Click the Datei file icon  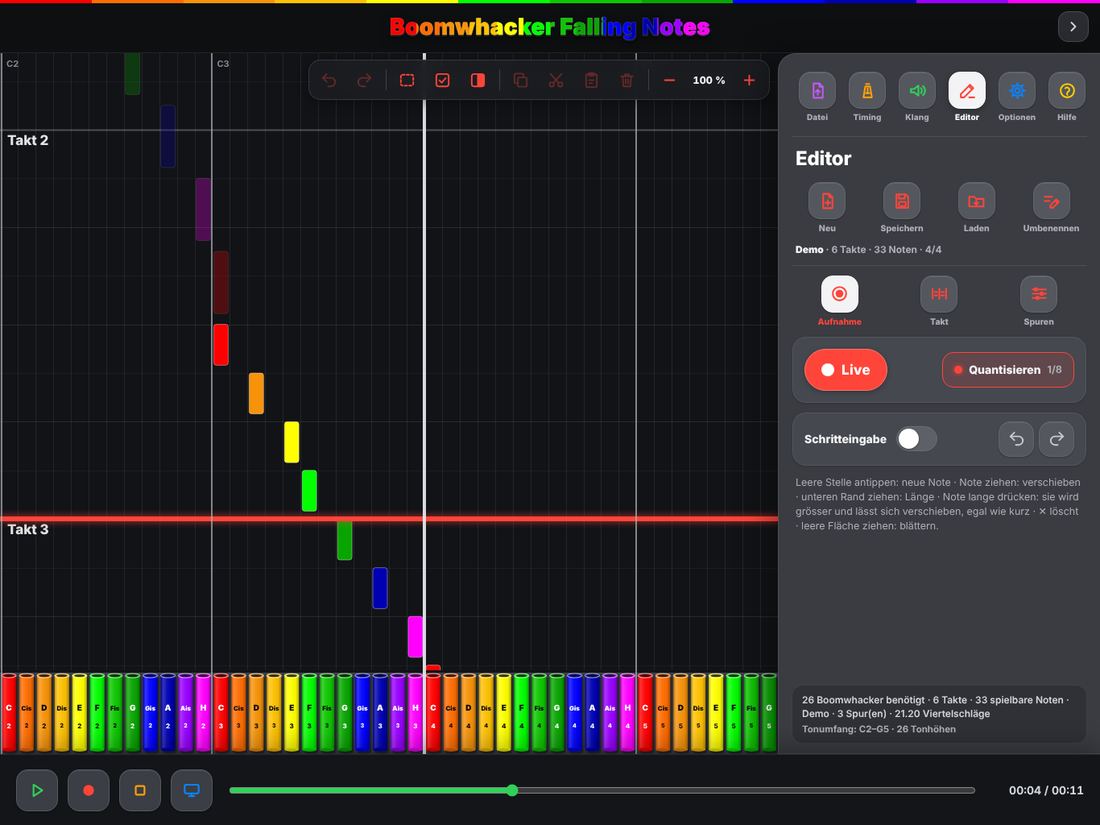point(817,90)
